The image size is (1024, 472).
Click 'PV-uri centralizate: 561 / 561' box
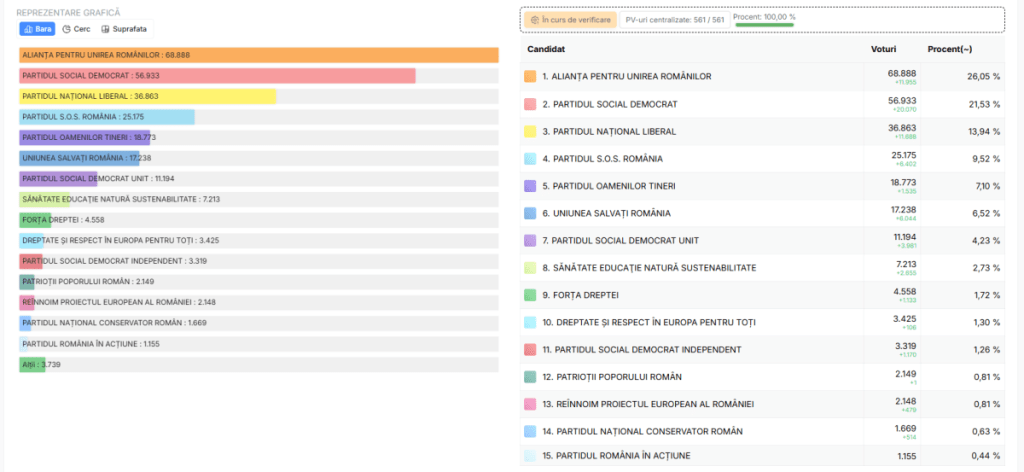(675, 20)
